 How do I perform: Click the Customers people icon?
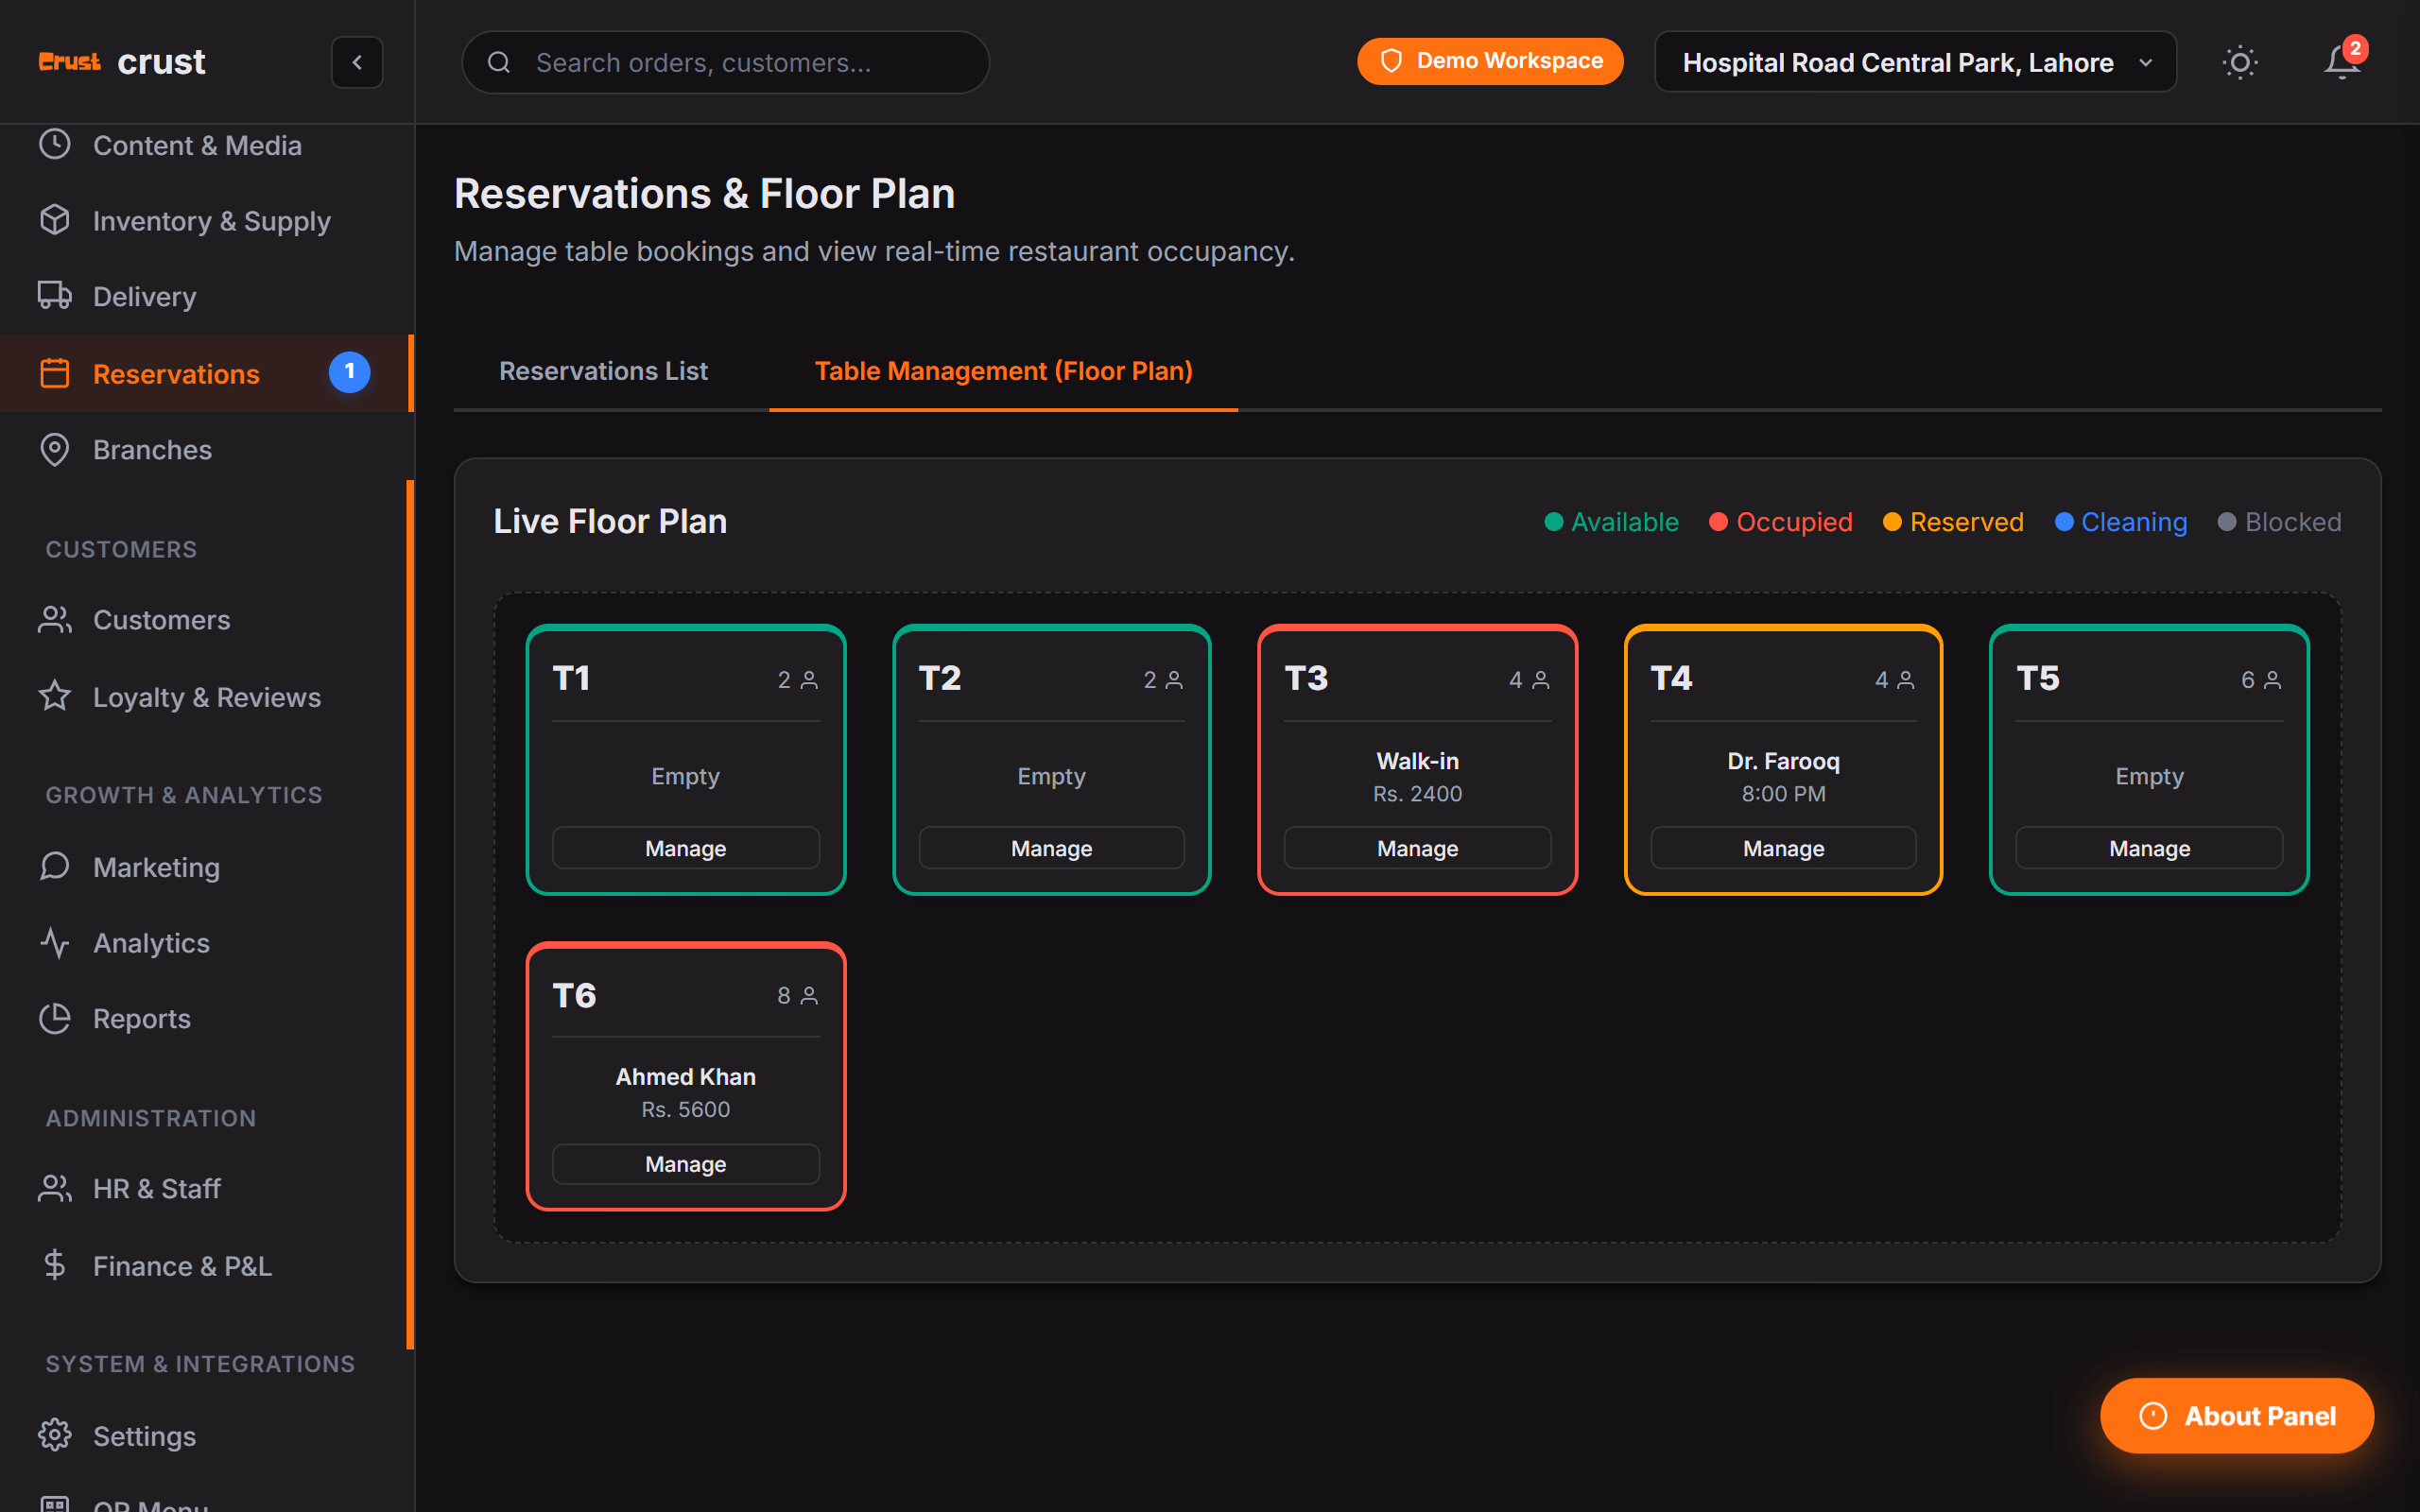55,619
